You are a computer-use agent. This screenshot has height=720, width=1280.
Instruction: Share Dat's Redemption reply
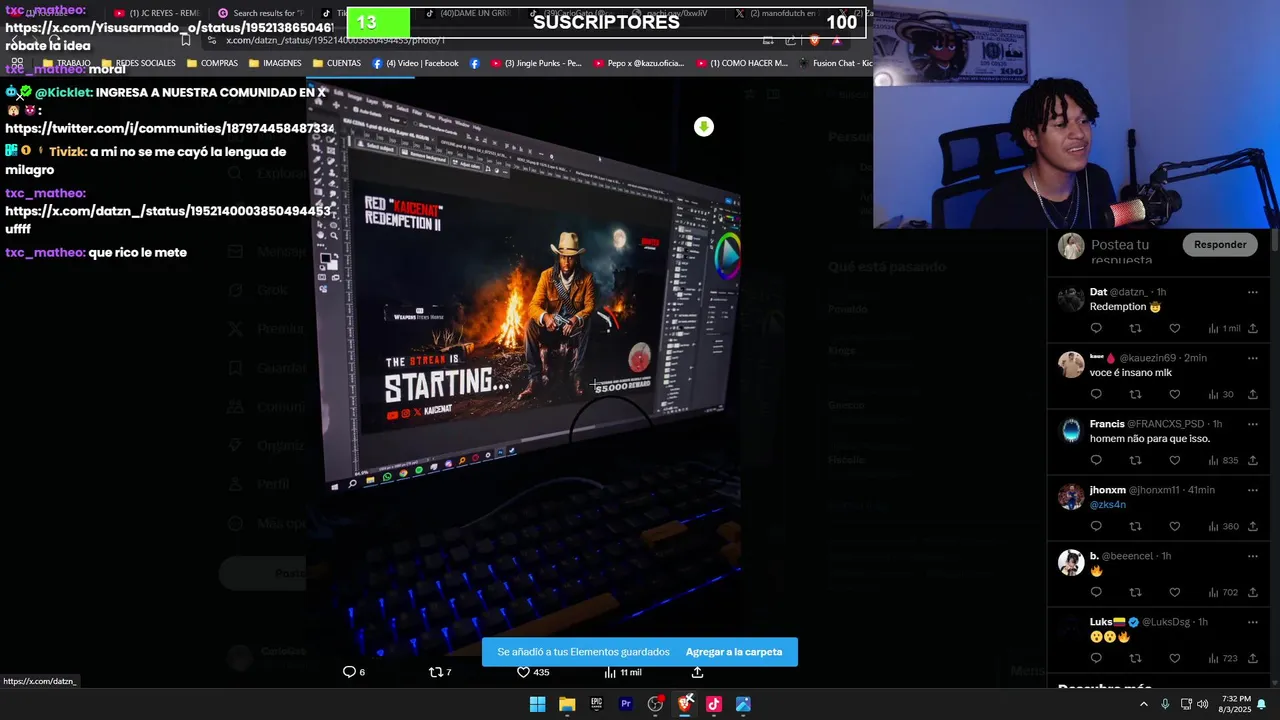(1252, 328)
